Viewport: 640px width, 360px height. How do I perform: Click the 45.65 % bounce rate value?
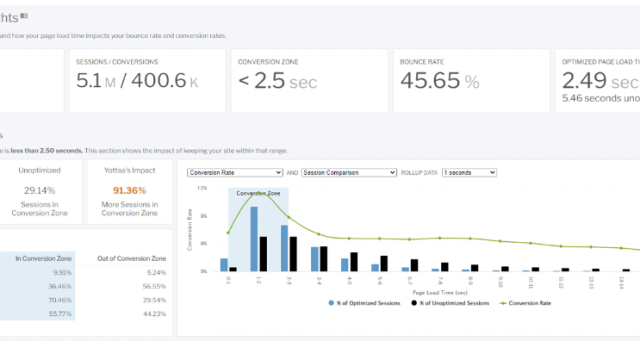pyautogui.click(x=440, y=80)
